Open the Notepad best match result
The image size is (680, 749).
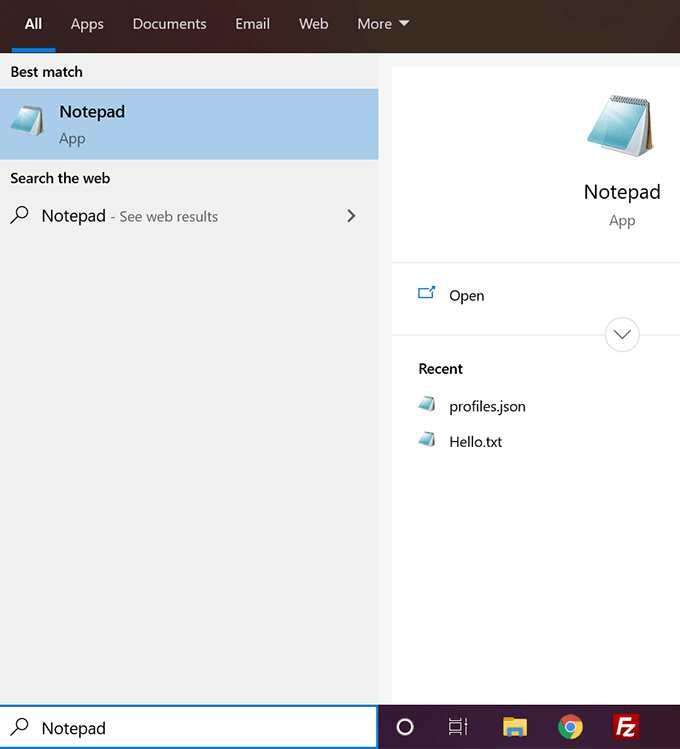189,124
